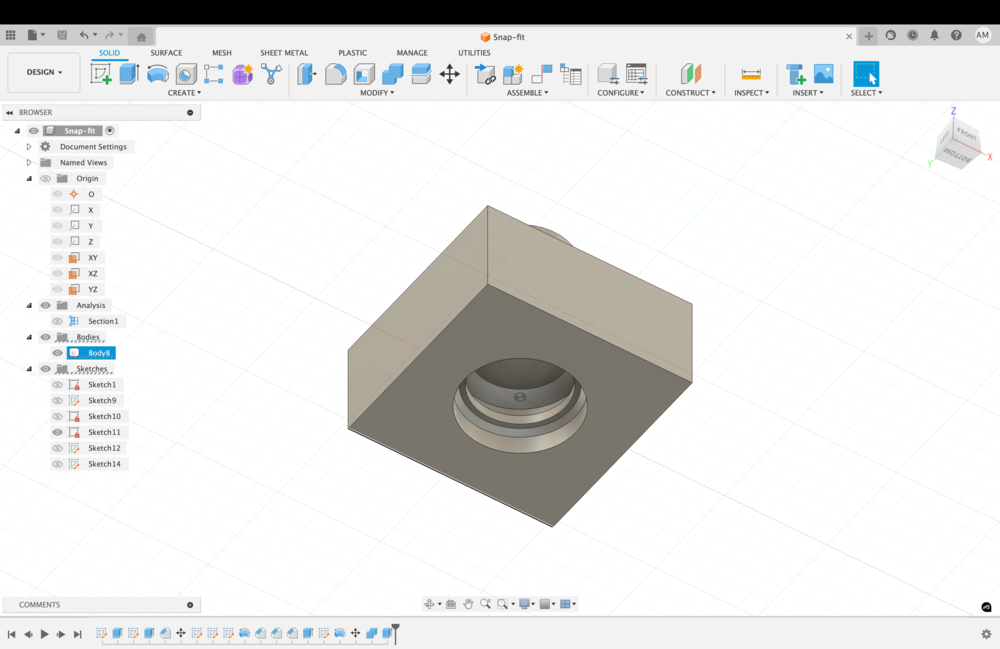Click the Extrude tool icon

[129, 74]
